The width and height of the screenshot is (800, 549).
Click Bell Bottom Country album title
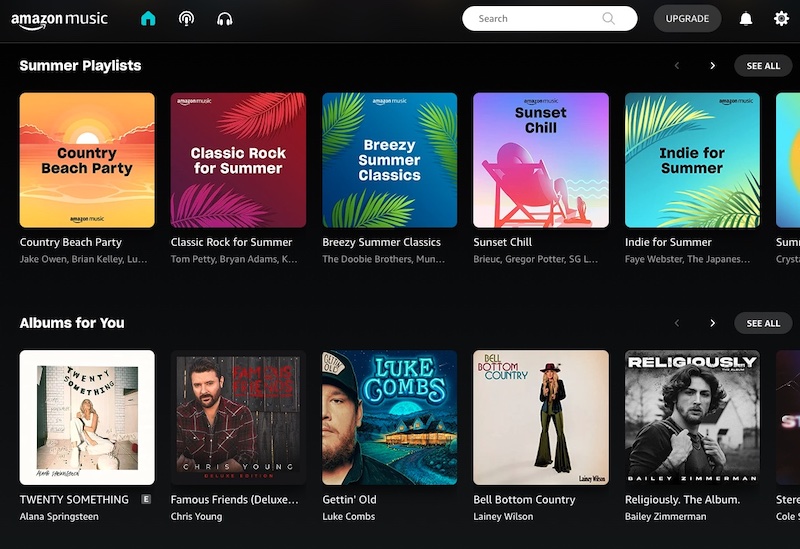524,499
